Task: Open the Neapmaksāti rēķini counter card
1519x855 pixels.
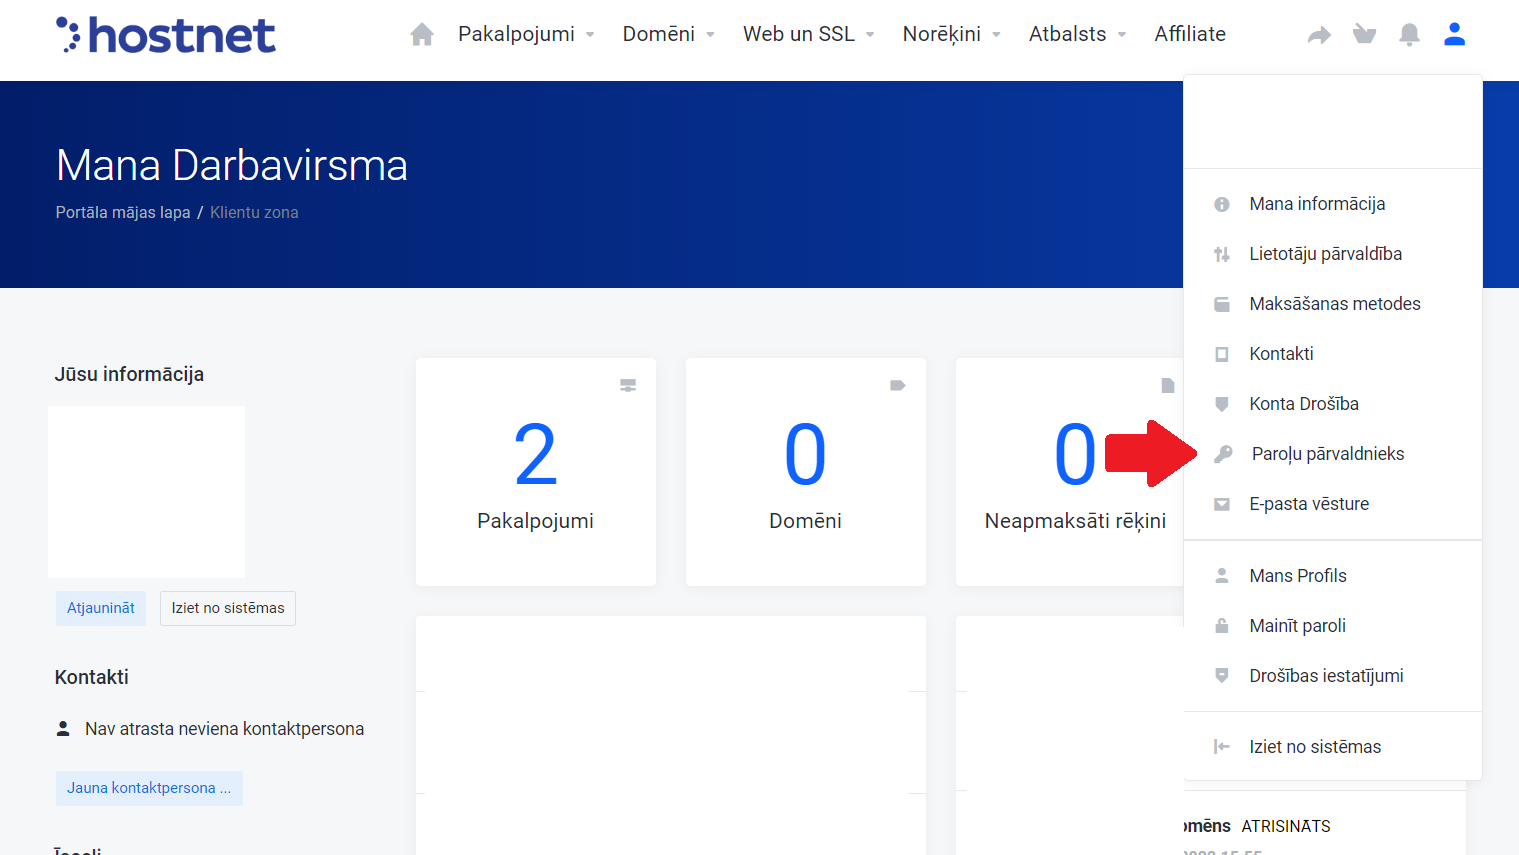Action: click(x=1070, y=472)
